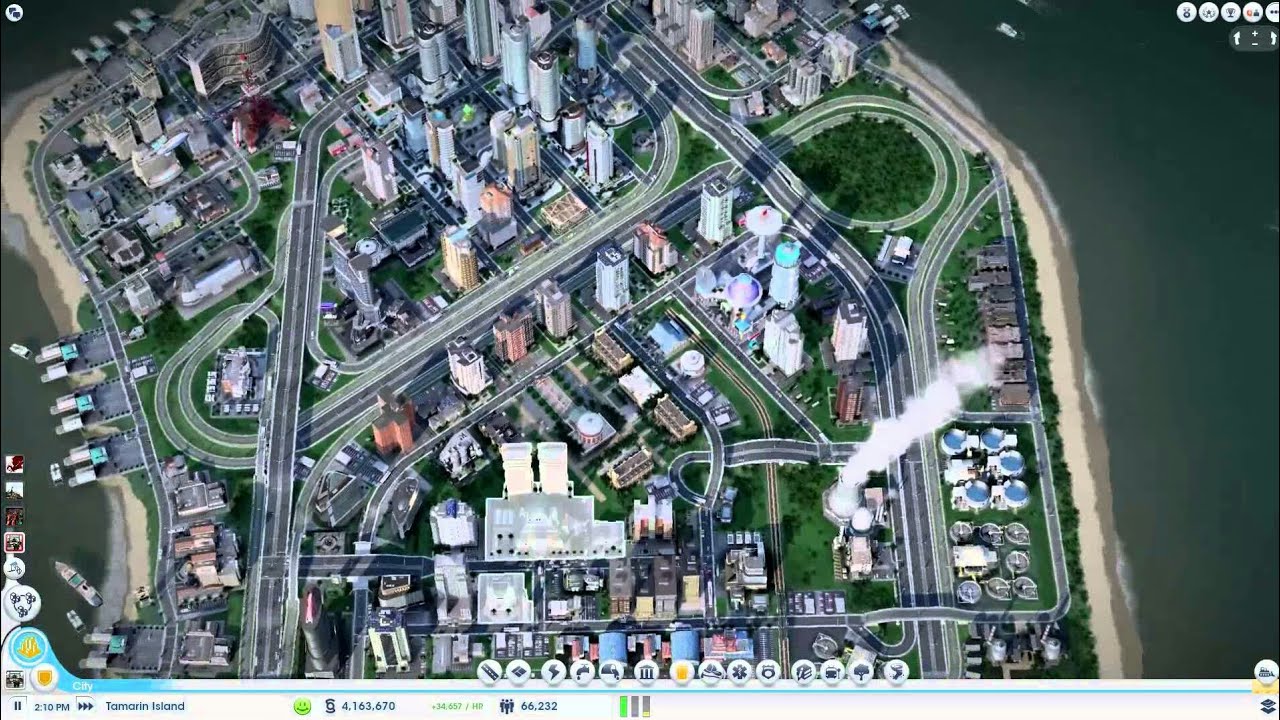This screenshot has height=720, width=1280.
Task: Click the Tamarin Island city name
Action: [x=145, y=706]
